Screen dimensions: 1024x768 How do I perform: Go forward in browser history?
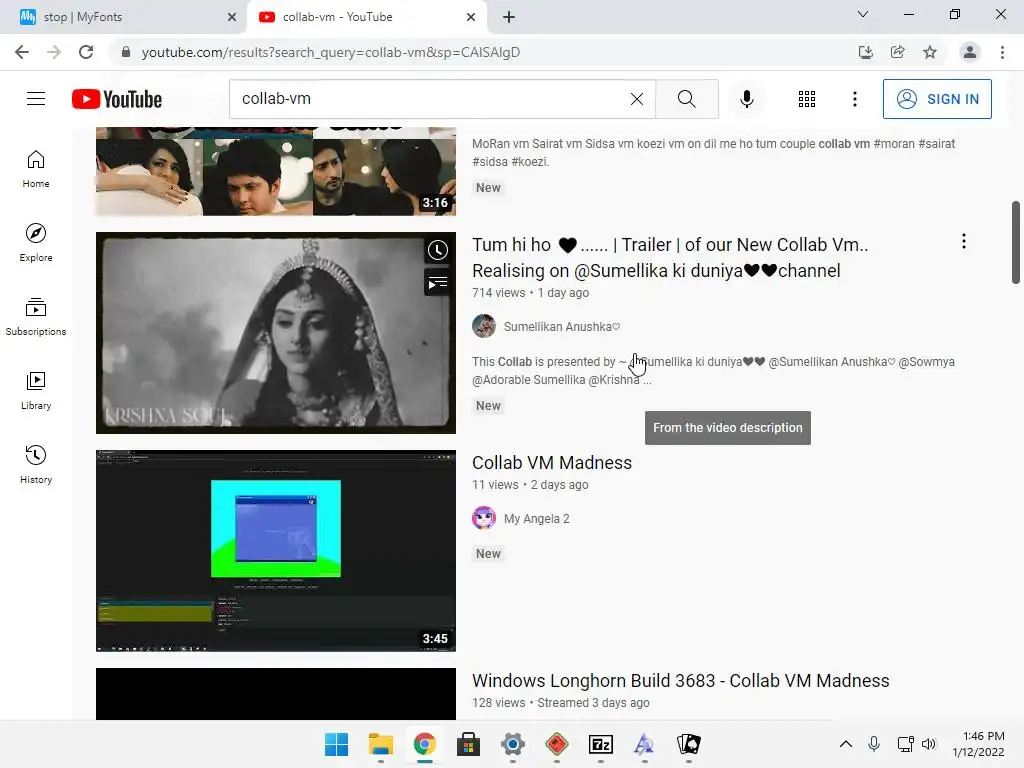[54, 52]
